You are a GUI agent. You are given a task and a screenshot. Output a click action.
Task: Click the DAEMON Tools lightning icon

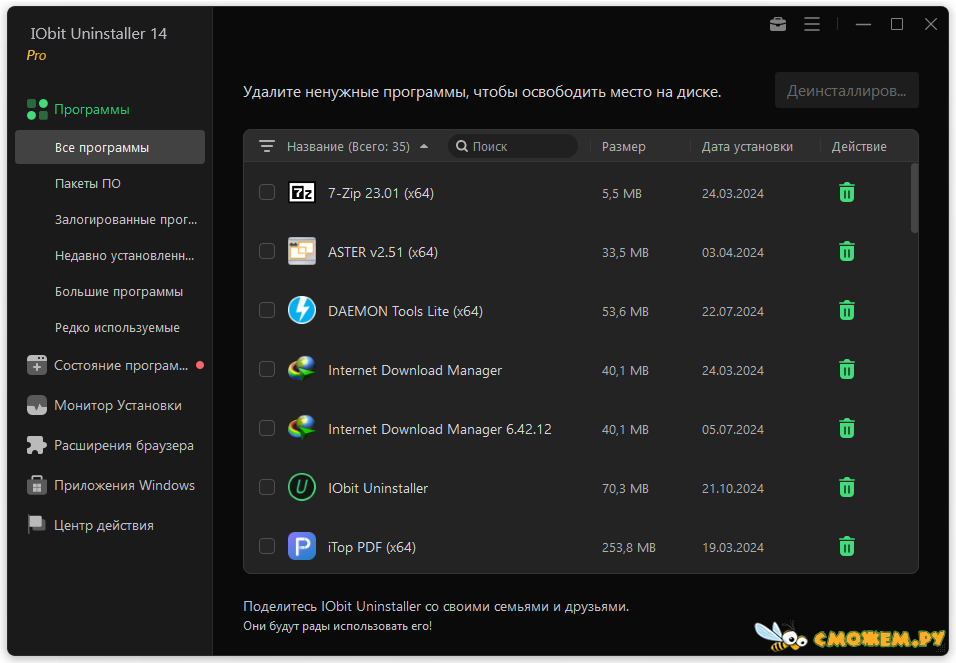coord(302,310)
